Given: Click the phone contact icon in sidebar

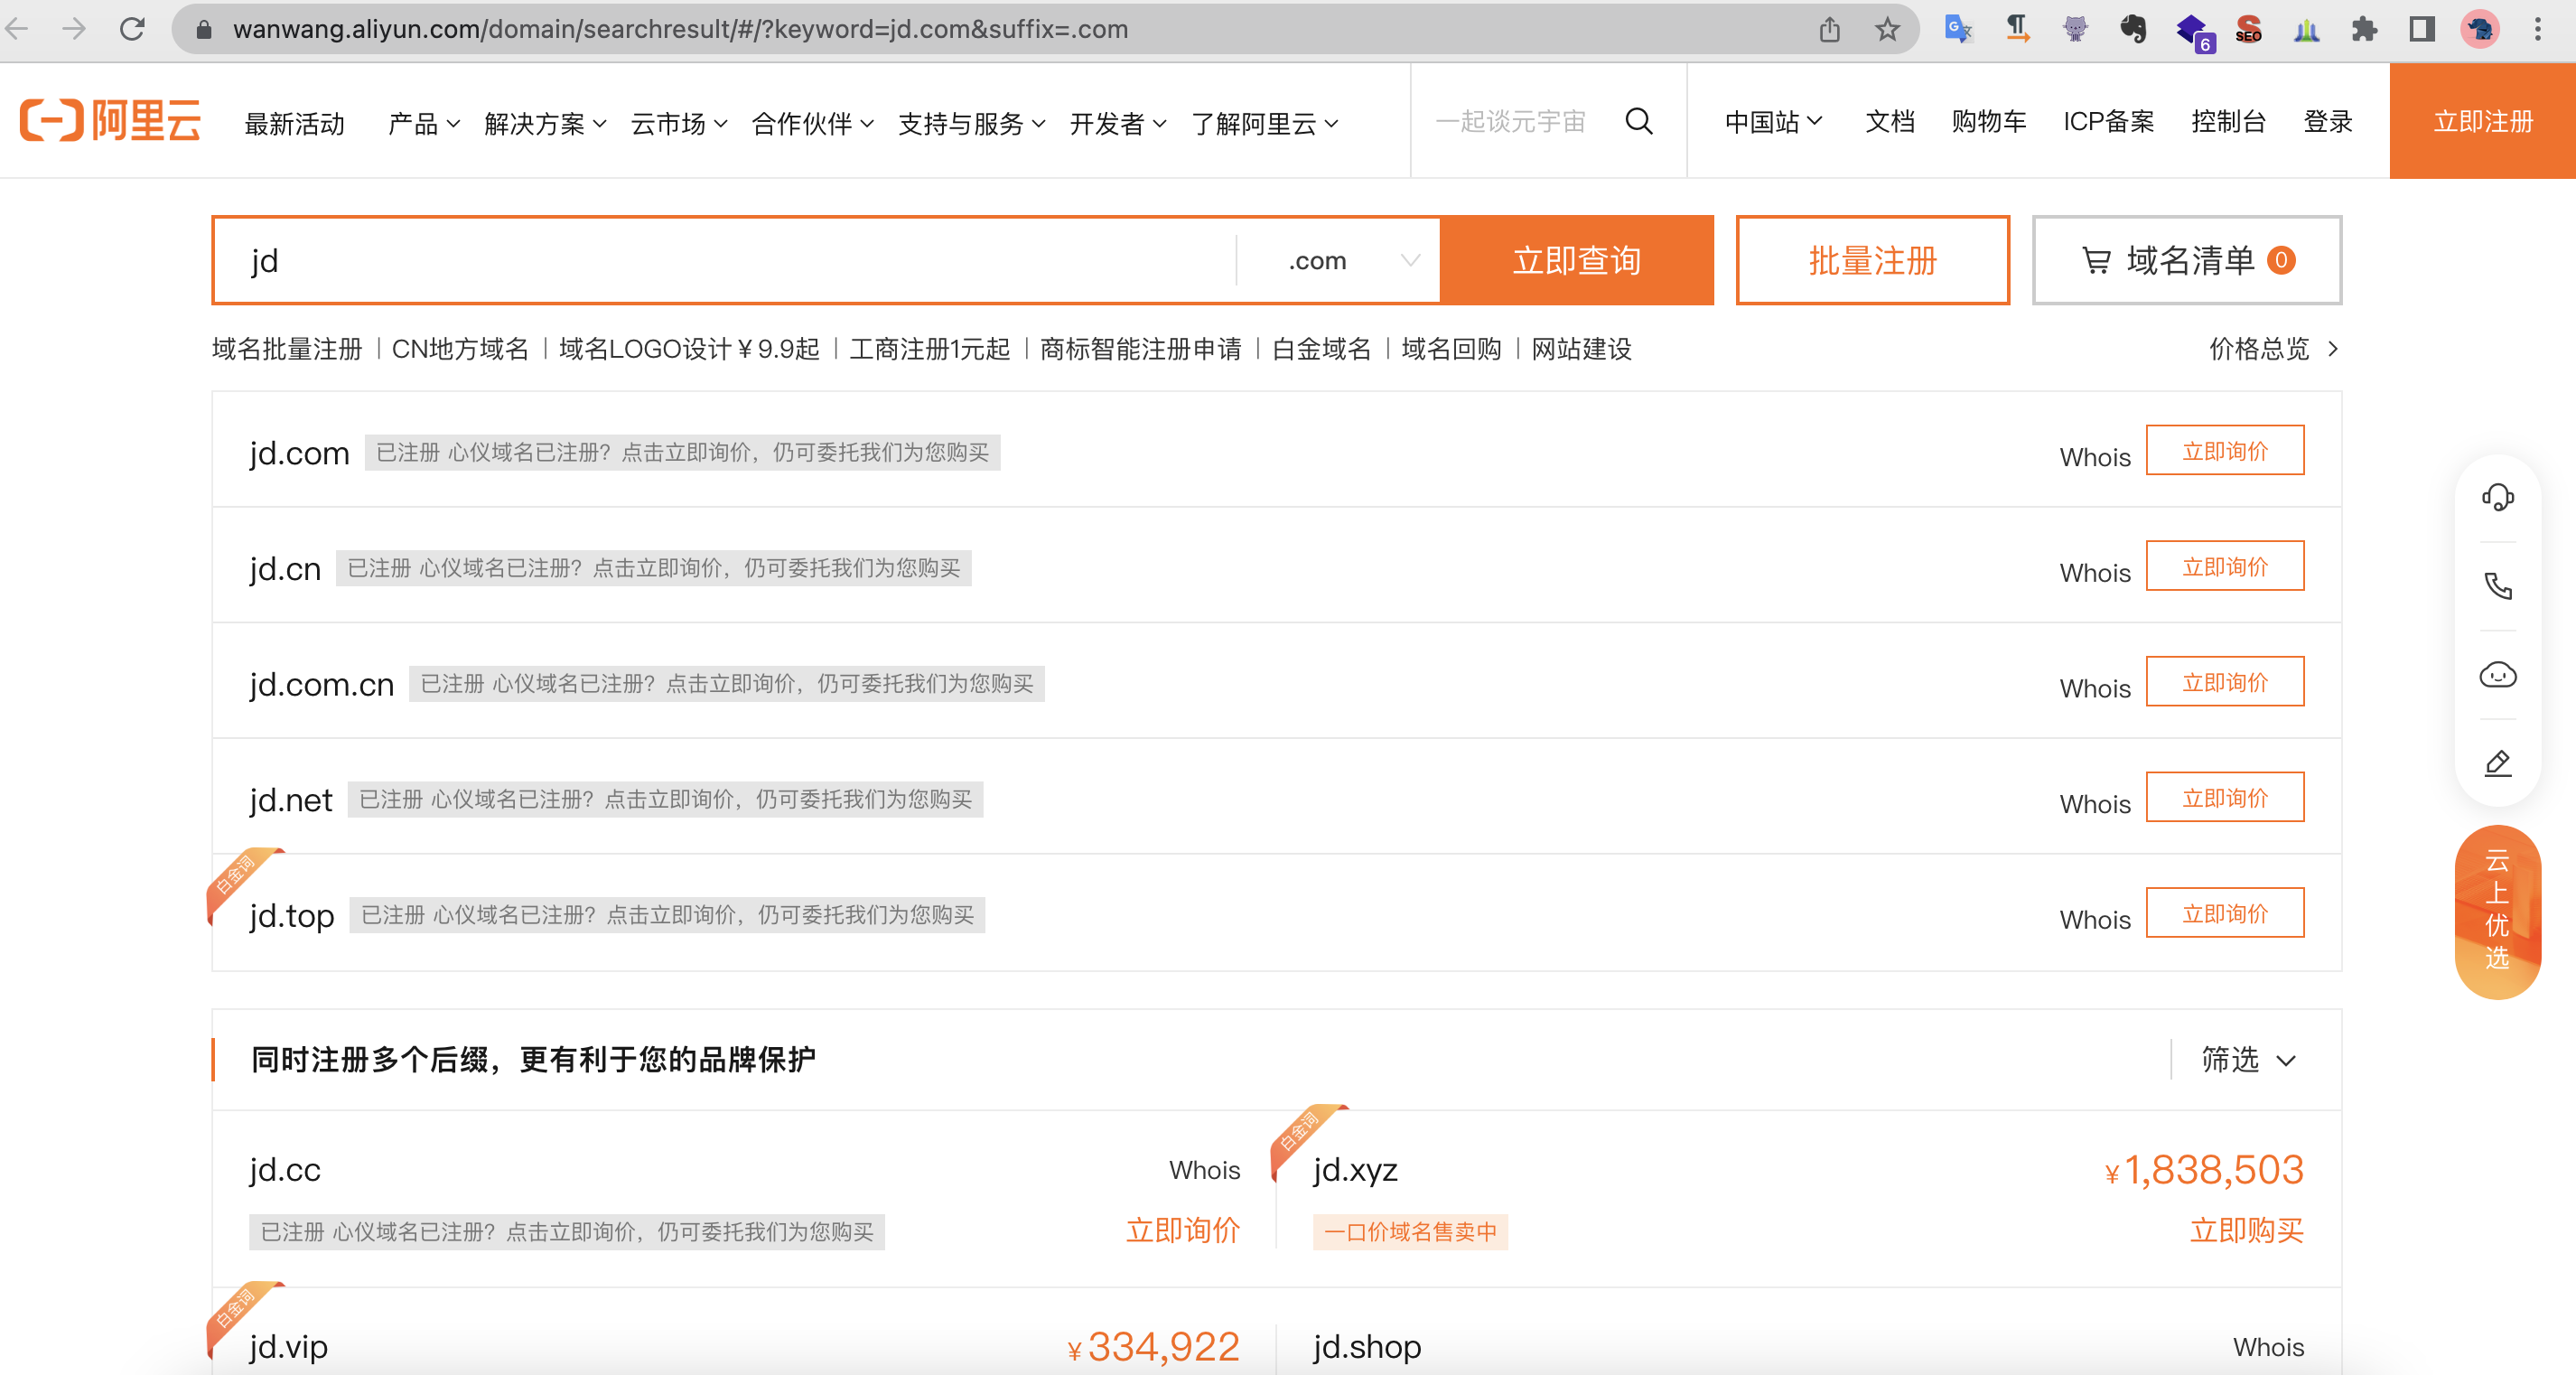Looking at the screenshot, I should pos(2497,586).
